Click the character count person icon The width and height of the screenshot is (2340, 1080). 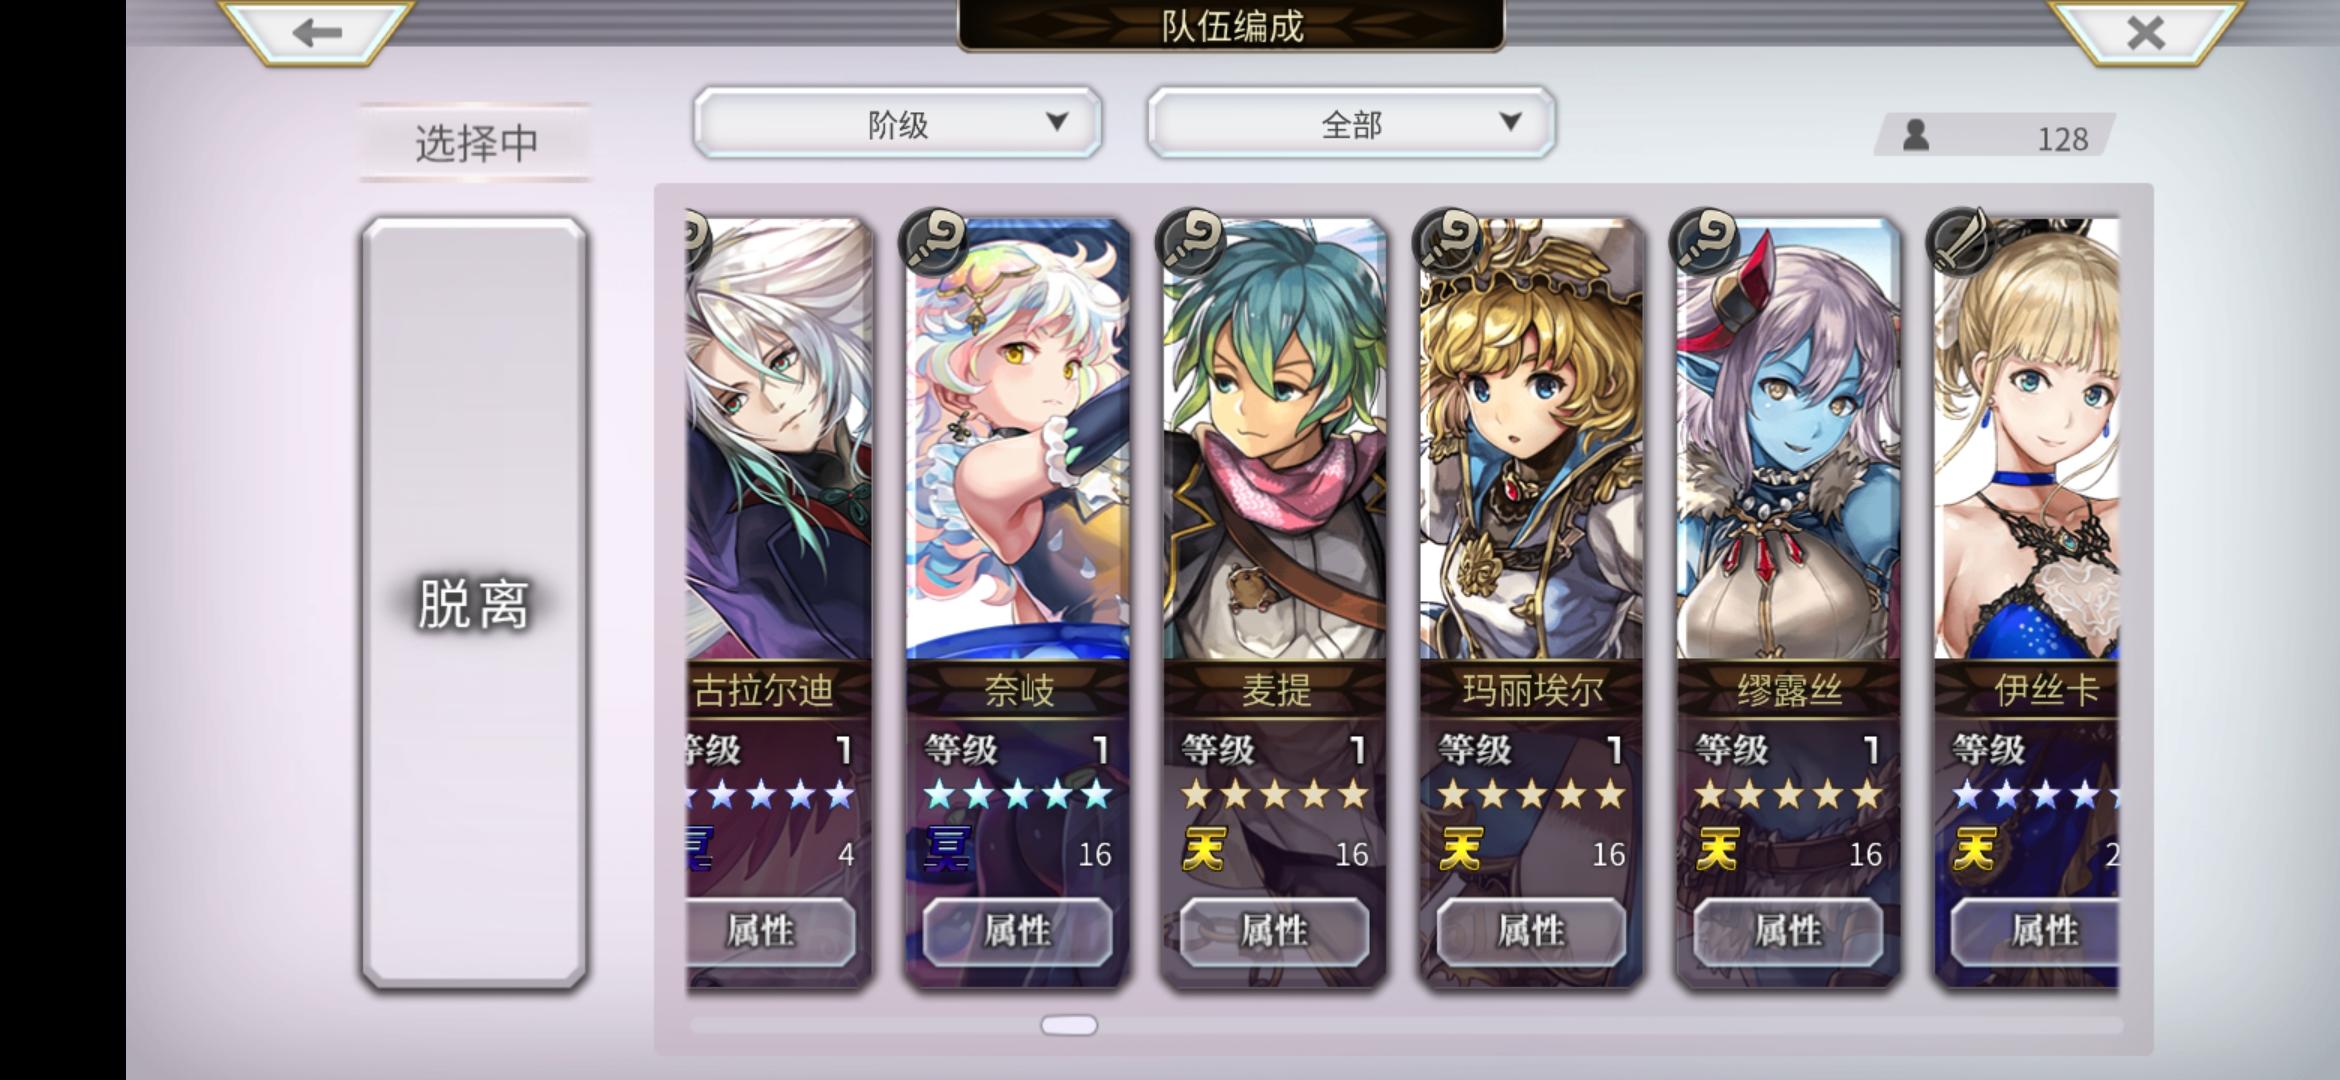(x=1916, y=135)
